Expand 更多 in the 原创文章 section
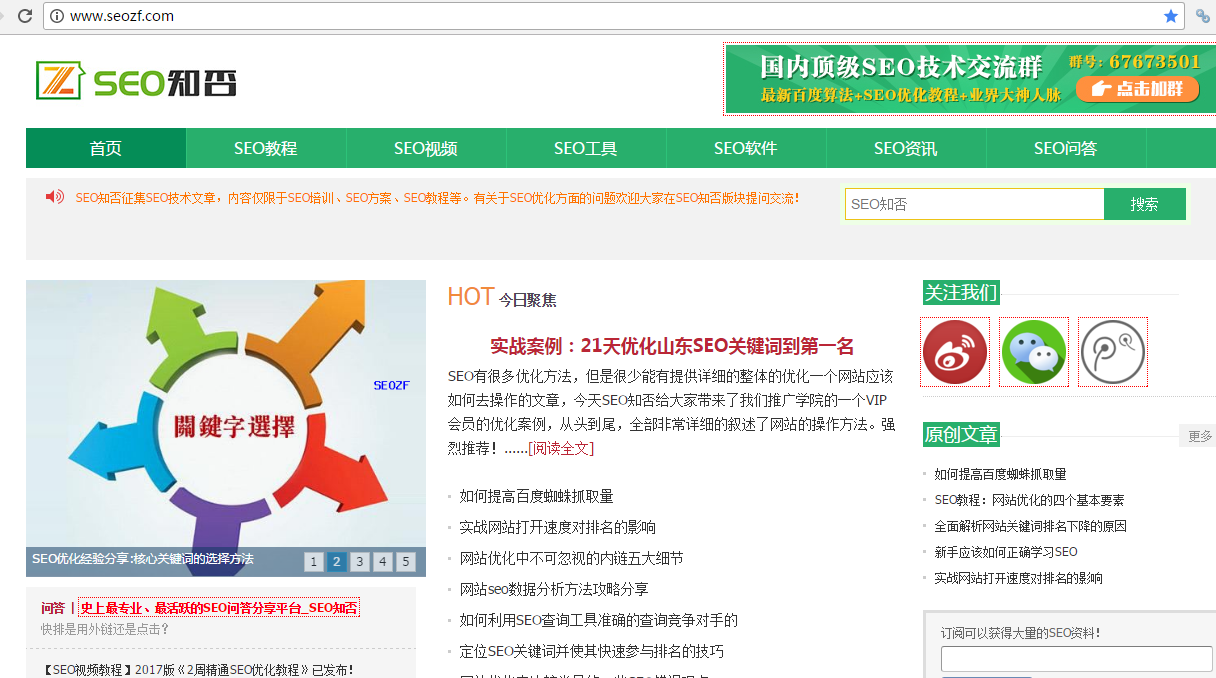Image resolution: width=1216 pixels, height=678 pixels. point(1199,436)
